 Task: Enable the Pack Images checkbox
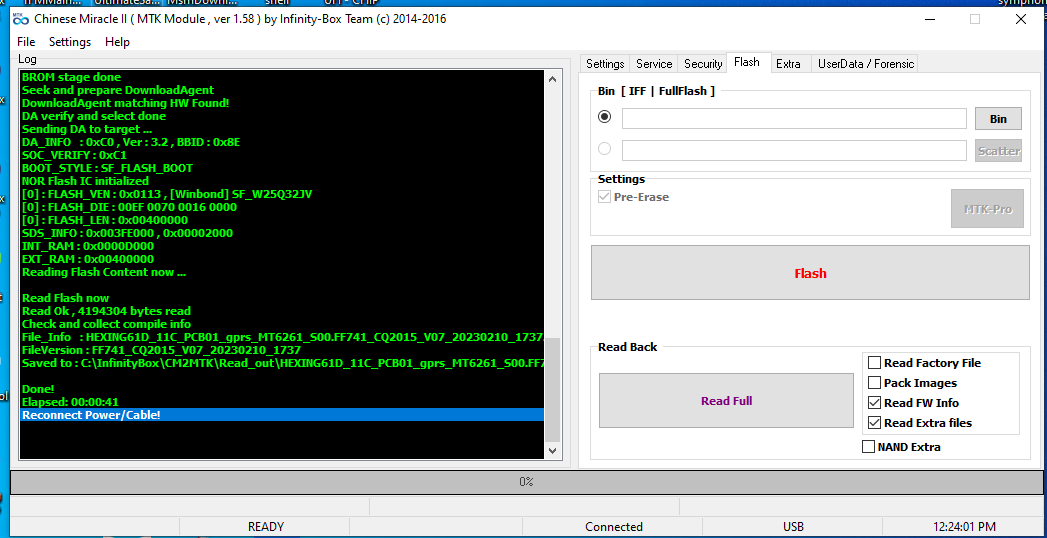pyautogui.click(x=875, y=383)
